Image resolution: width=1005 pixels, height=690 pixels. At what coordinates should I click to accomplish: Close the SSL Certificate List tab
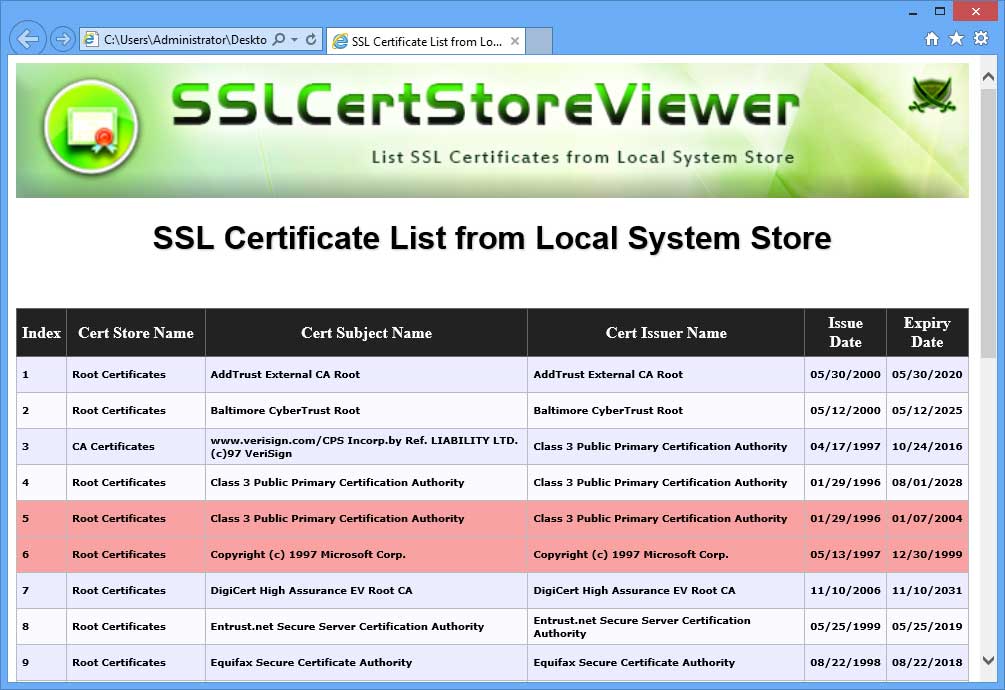515,41
